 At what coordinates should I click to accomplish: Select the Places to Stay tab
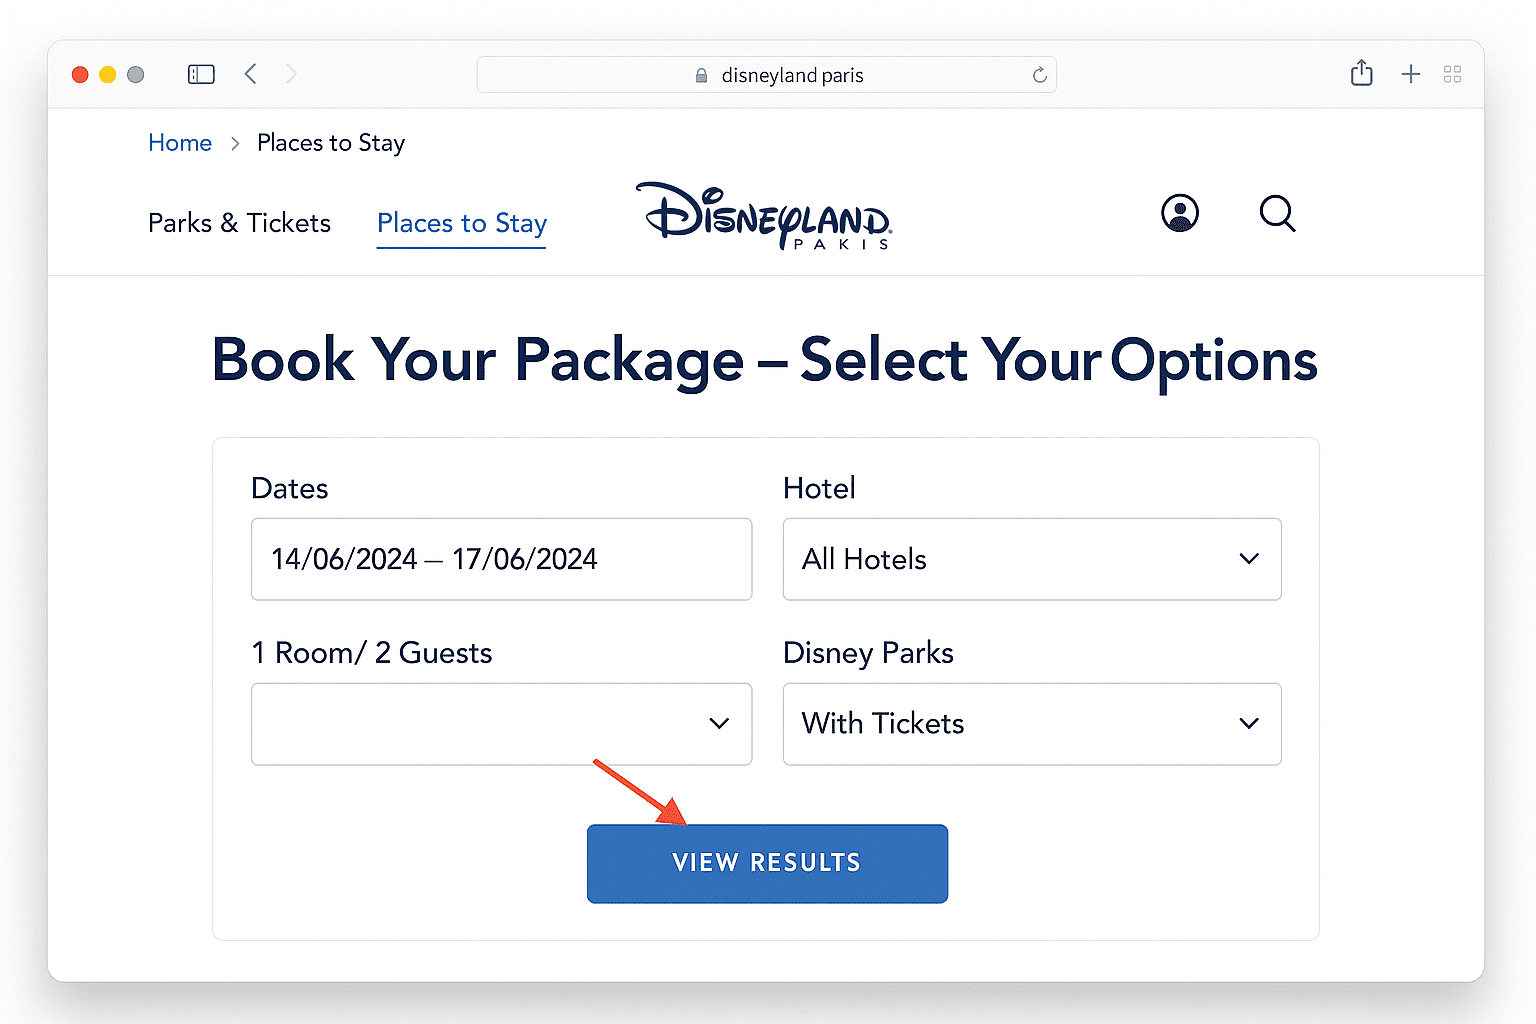462,223
